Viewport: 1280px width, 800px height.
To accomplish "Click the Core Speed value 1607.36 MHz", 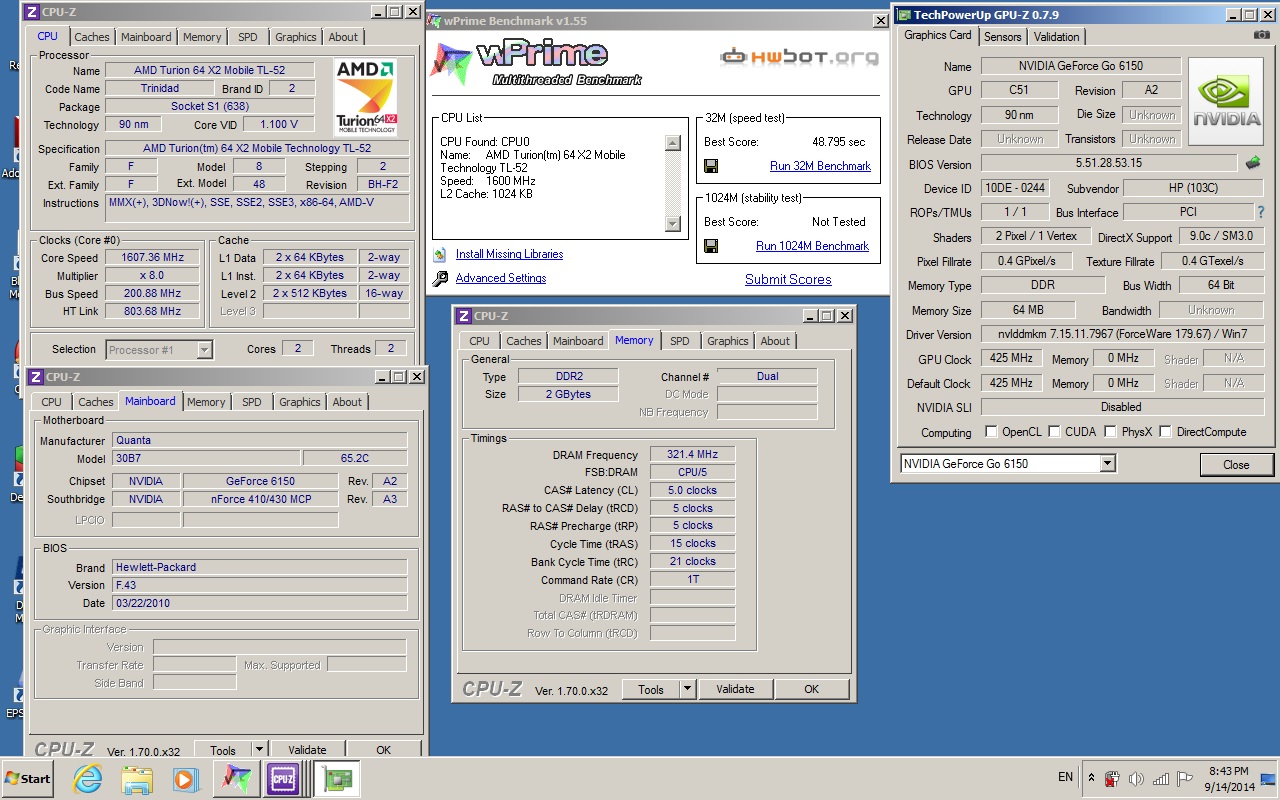I will tap(152, 258).
